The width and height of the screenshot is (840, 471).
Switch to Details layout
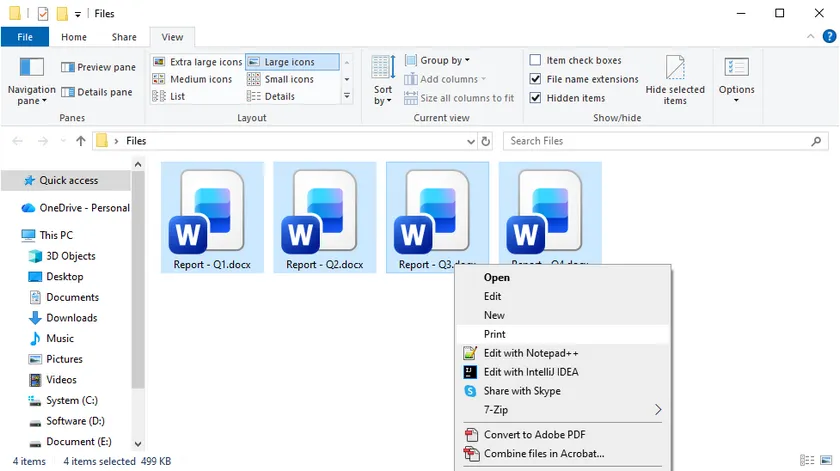271,96
